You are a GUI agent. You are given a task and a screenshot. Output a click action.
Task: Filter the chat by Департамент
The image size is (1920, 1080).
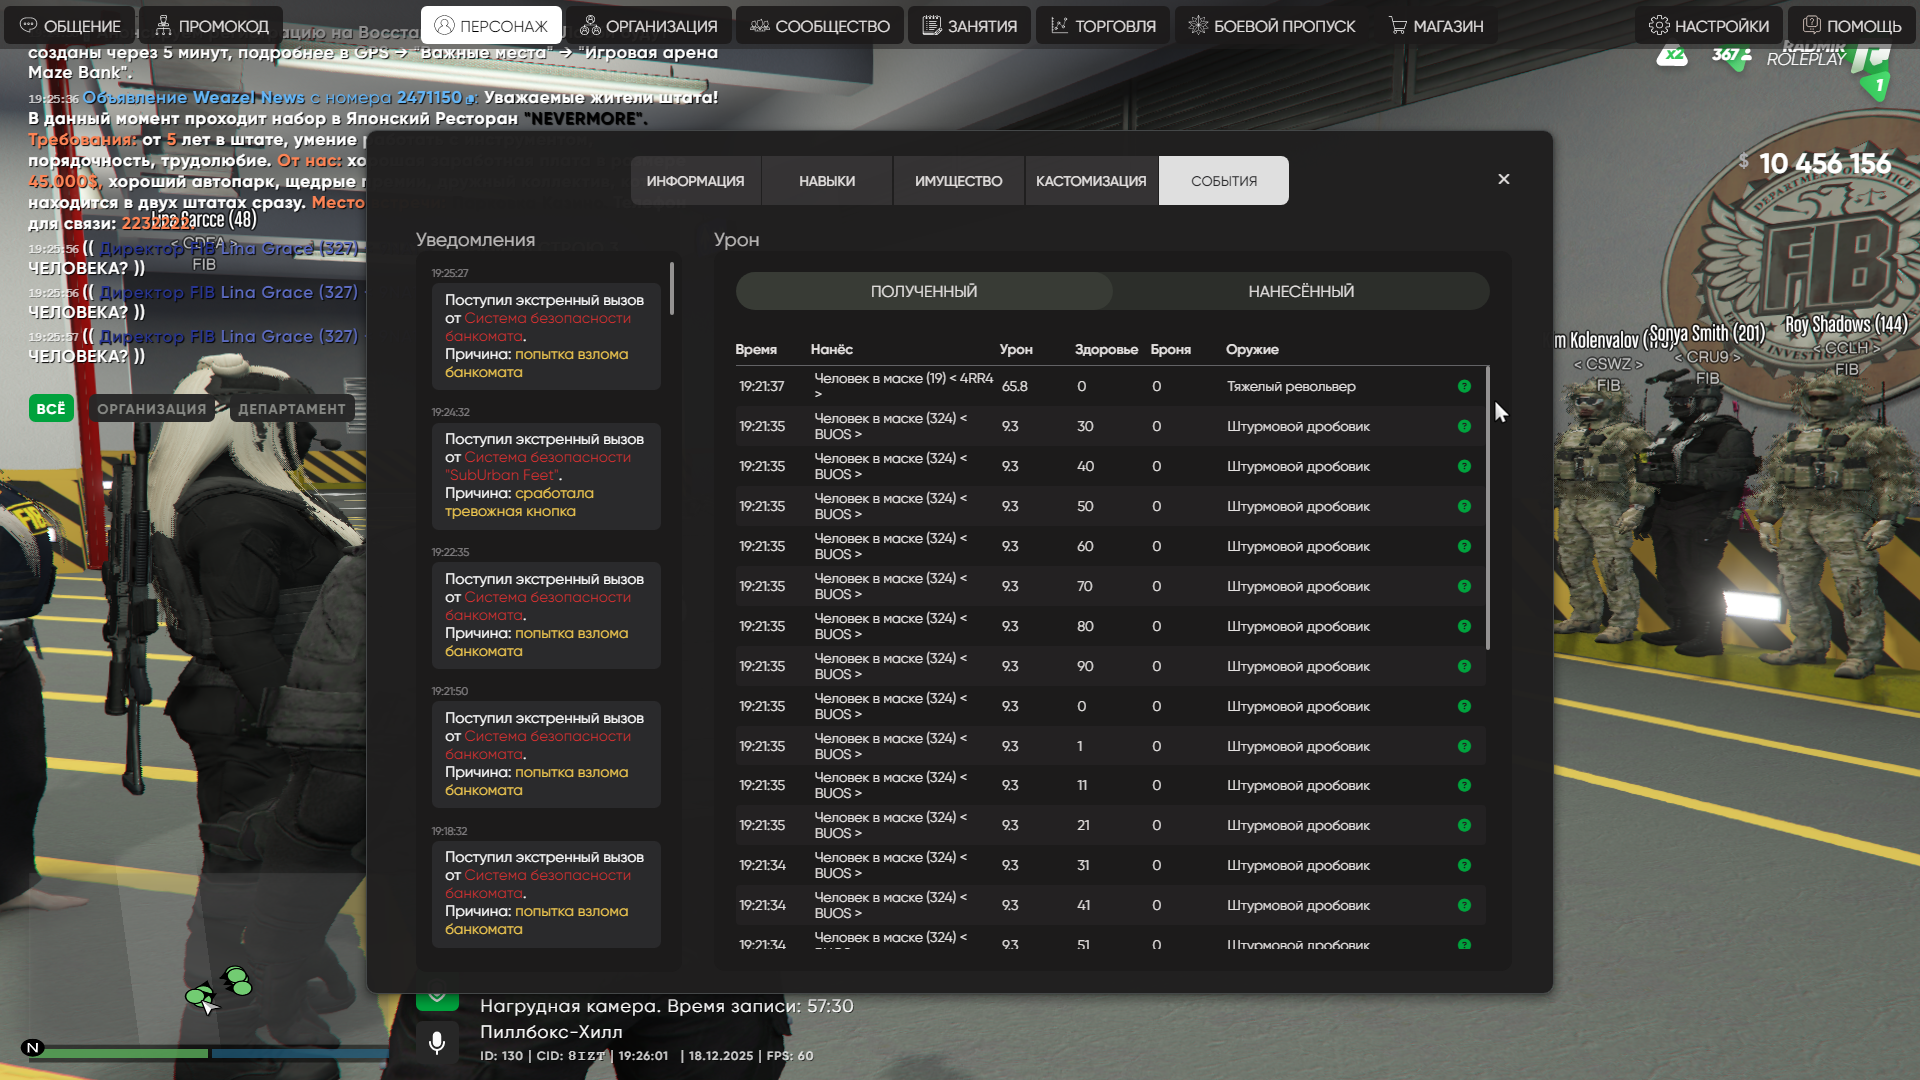tap(291, 408)
